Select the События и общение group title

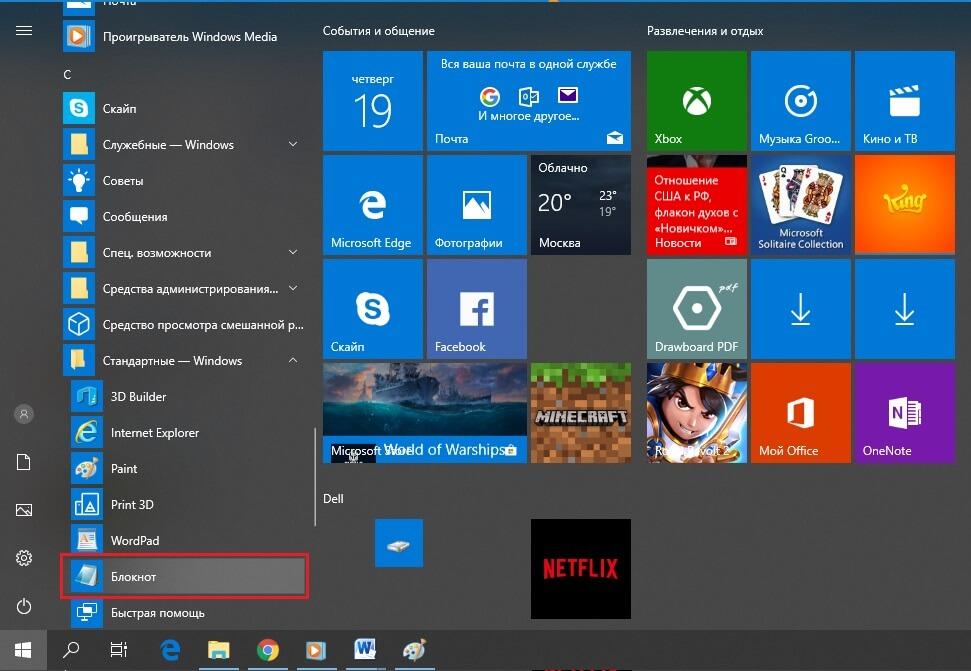(x=378, y=31)
